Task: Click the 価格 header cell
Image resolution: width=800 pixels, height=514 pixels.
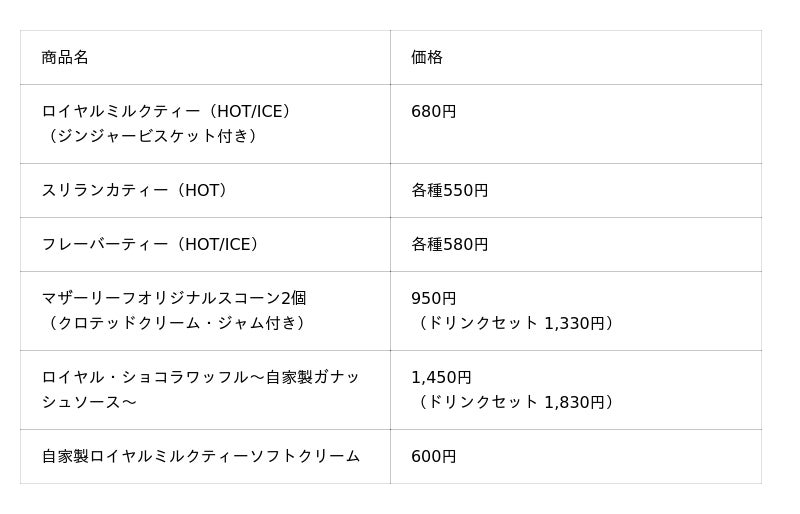Action: (576, 57)
